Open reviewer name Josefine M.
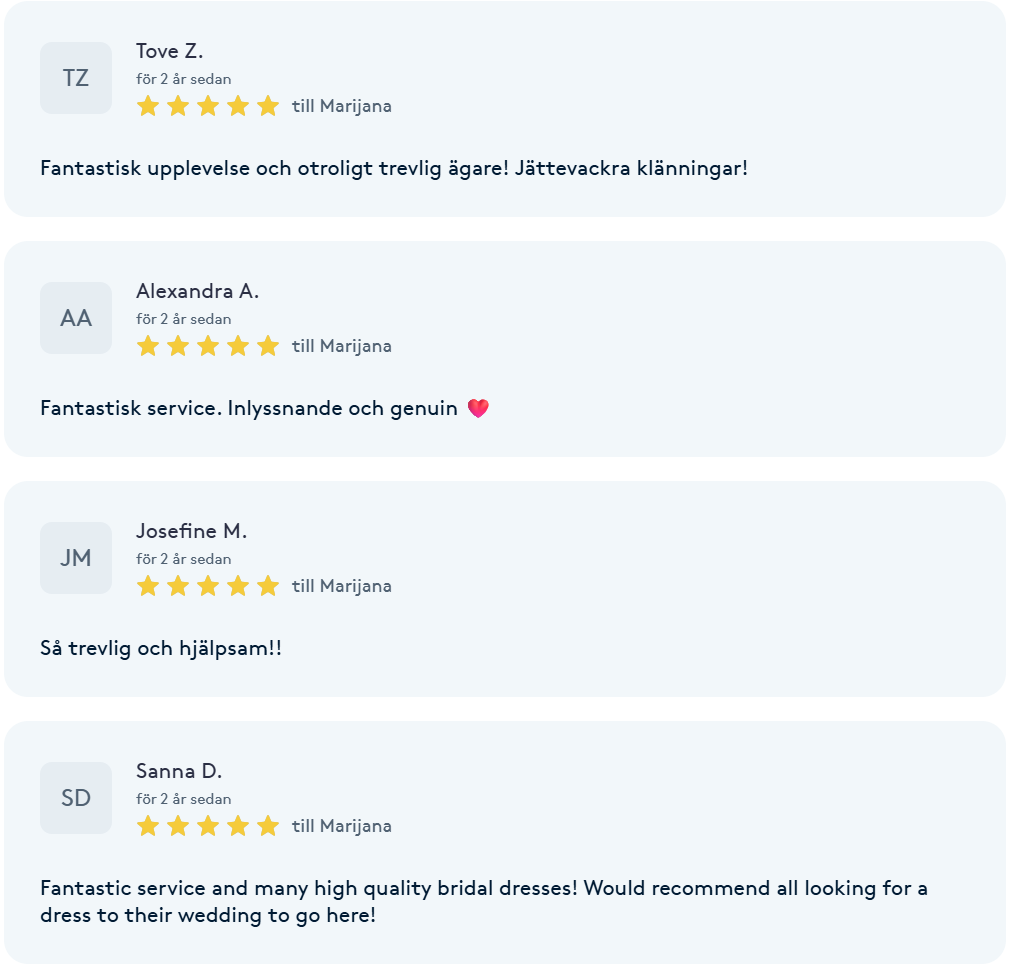Screen dimensions: 1018x973 (192, 531)
